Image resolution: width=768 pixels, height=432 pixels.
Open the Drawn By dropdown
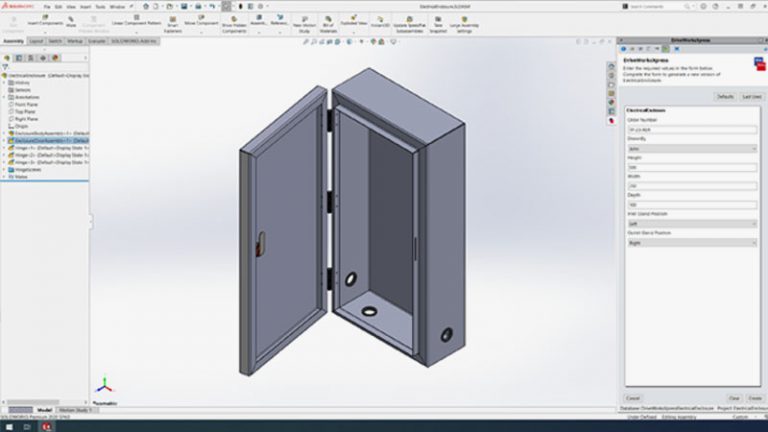692,148
